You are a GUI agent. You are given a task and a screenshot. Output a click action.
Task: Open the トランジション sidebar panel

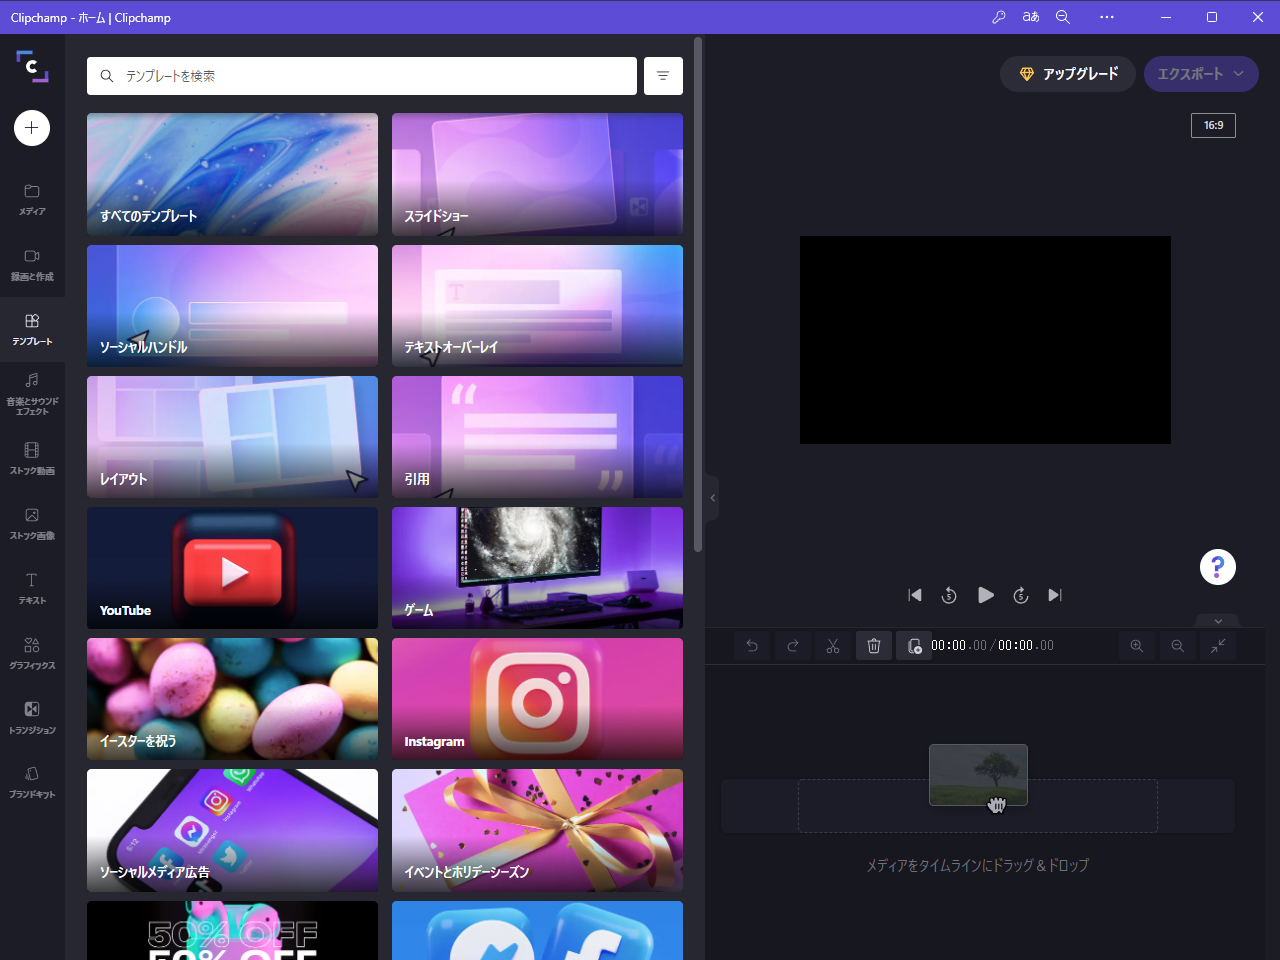coord(32,718)
